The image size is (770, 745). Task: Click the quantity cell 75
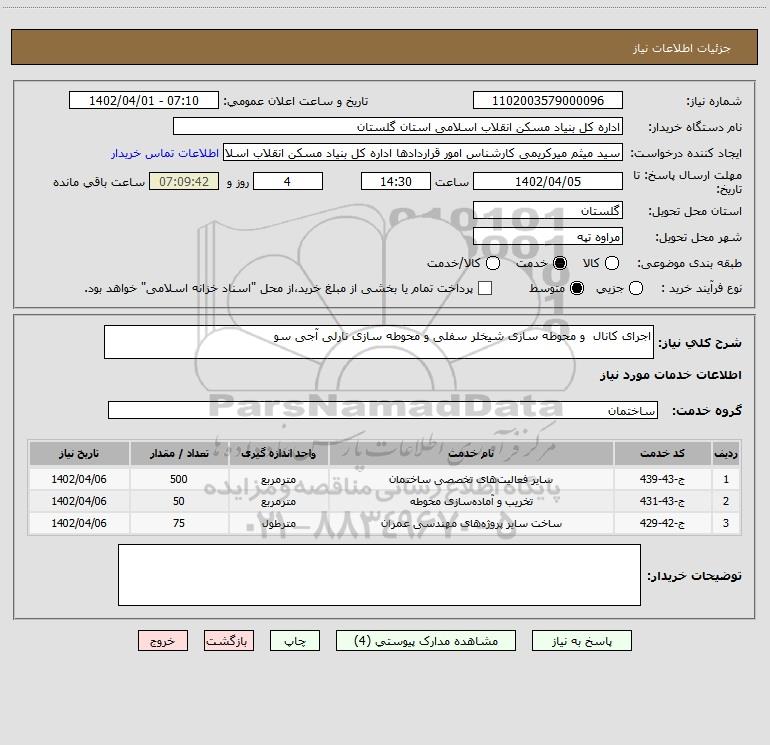pos(179,524)
